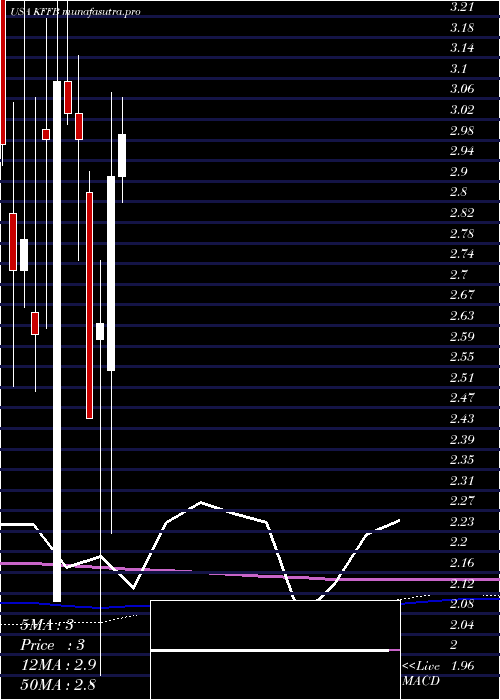
Task: Click the 3.21 price axis label
Action: point(462,7)
